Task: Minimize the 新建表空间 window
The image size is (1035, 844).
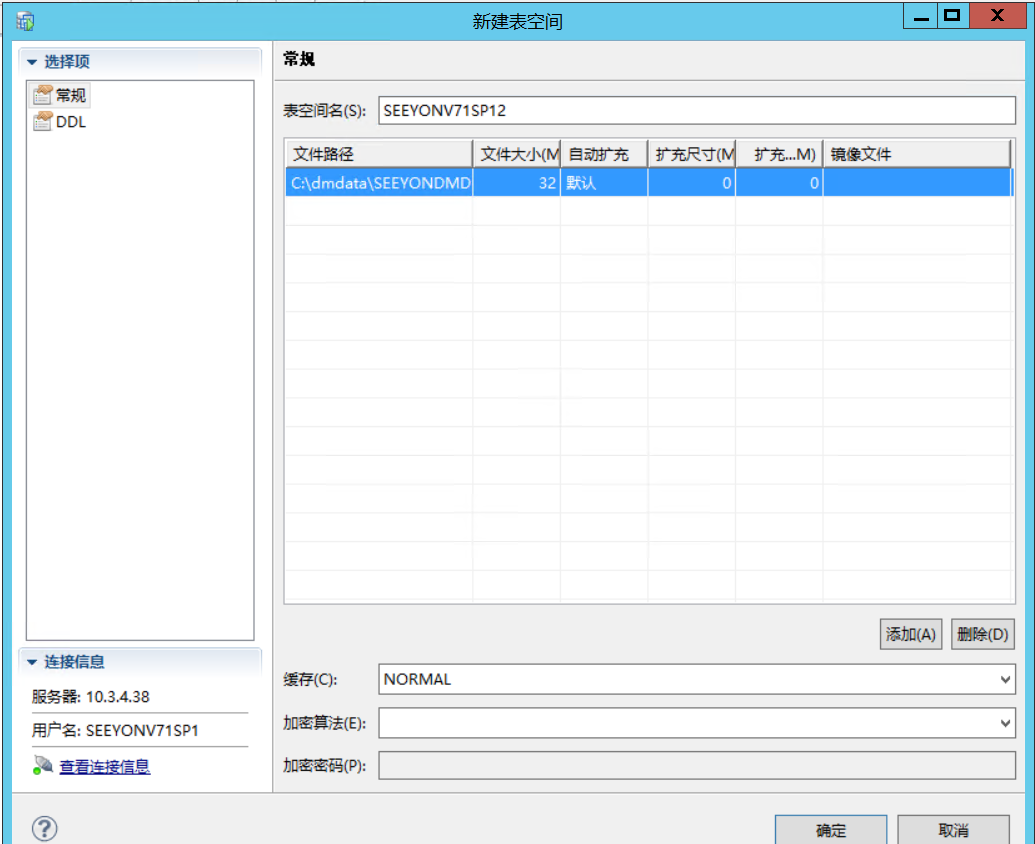Action: pos(921,16)
